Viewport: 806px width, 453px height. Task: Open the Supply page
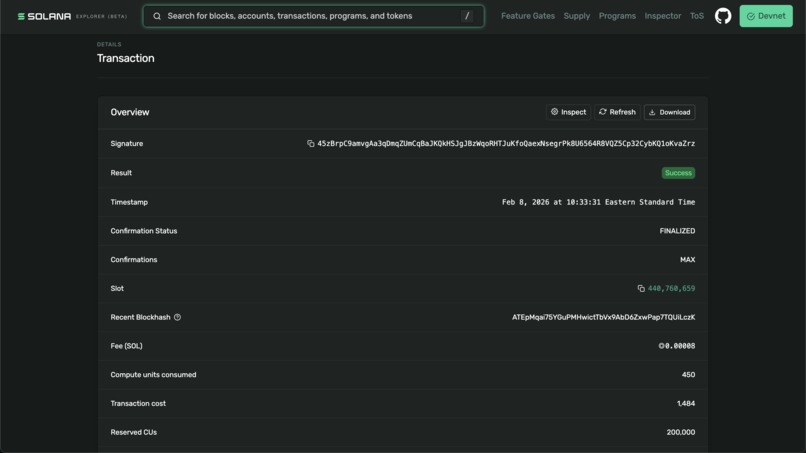[x=577, y=16]
